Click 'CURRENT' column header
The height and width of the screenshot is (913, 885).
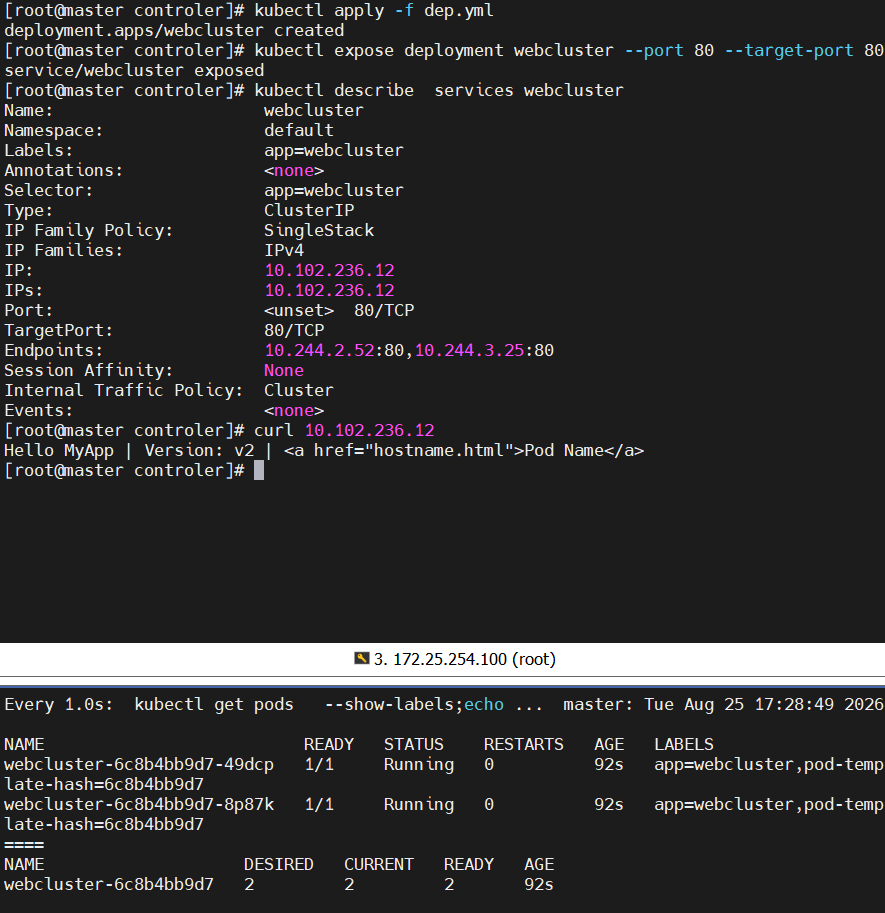pos(379,864)
